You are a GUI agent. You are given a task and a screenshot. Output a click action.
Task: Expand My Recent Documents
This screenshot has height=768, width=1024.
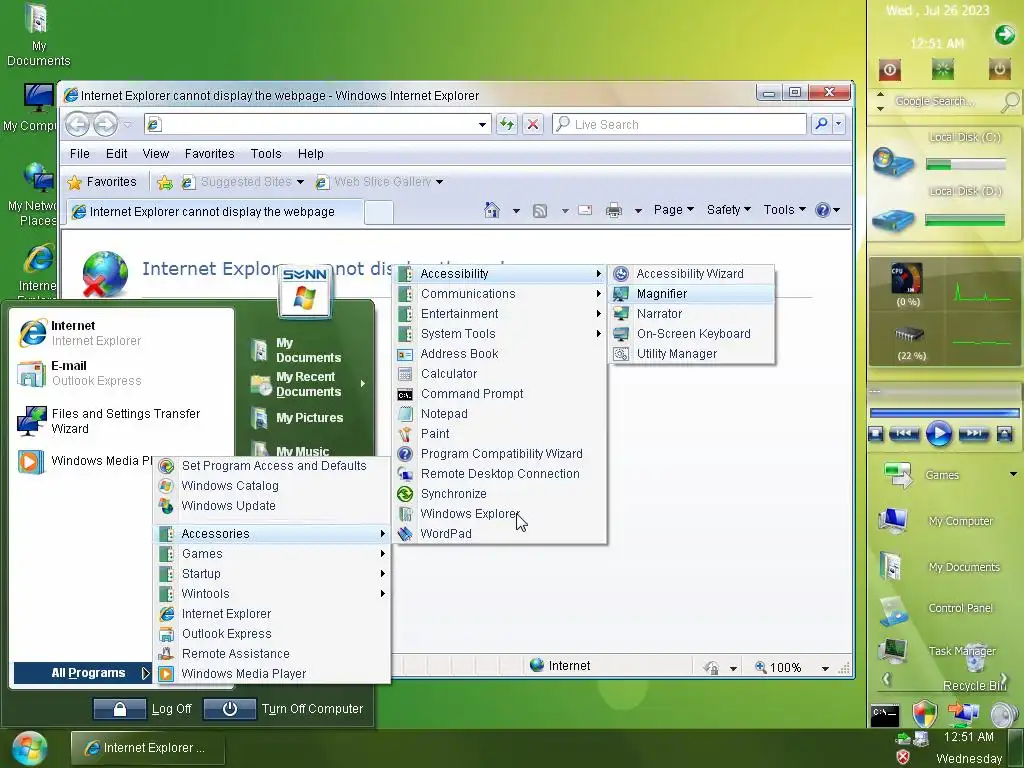306,385
